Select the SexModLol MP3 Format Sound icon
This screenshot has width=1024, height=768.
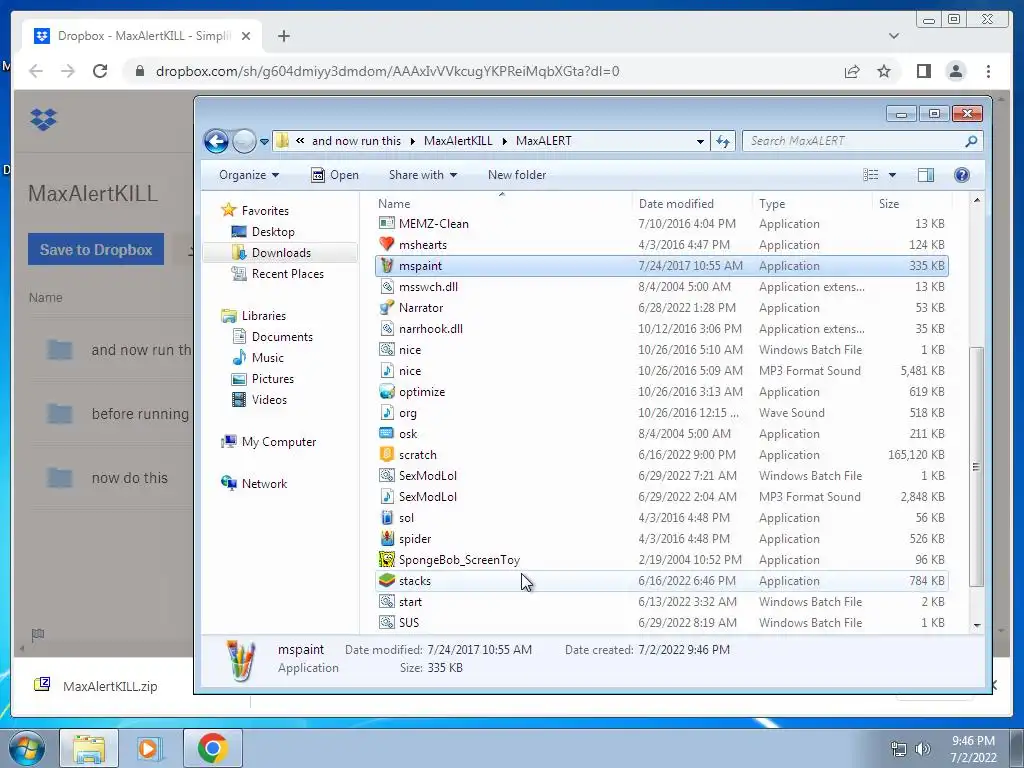click(387, 497)
